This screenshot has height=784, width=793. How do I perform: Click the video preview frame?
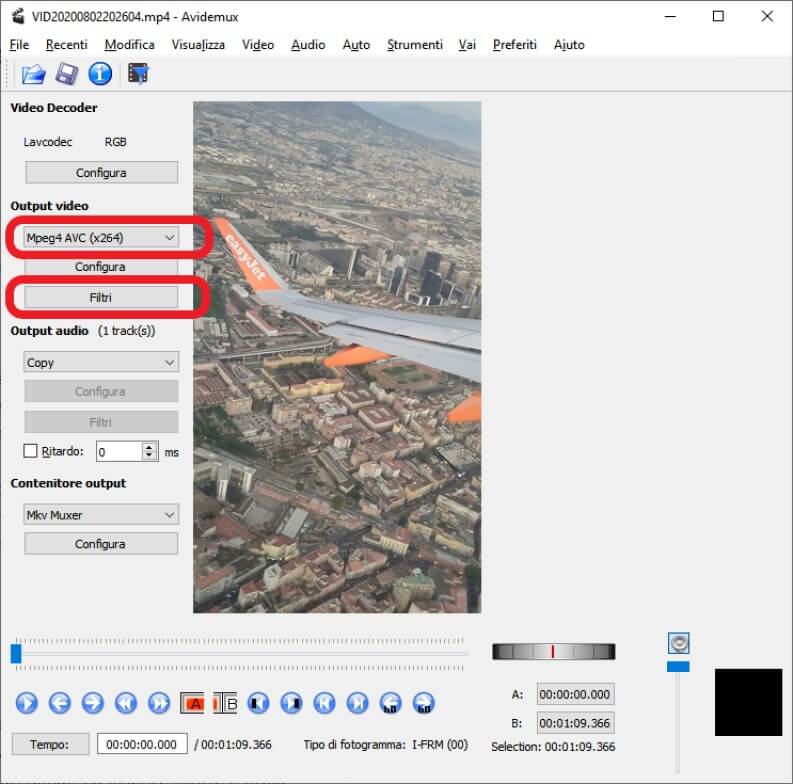point(337,357)
